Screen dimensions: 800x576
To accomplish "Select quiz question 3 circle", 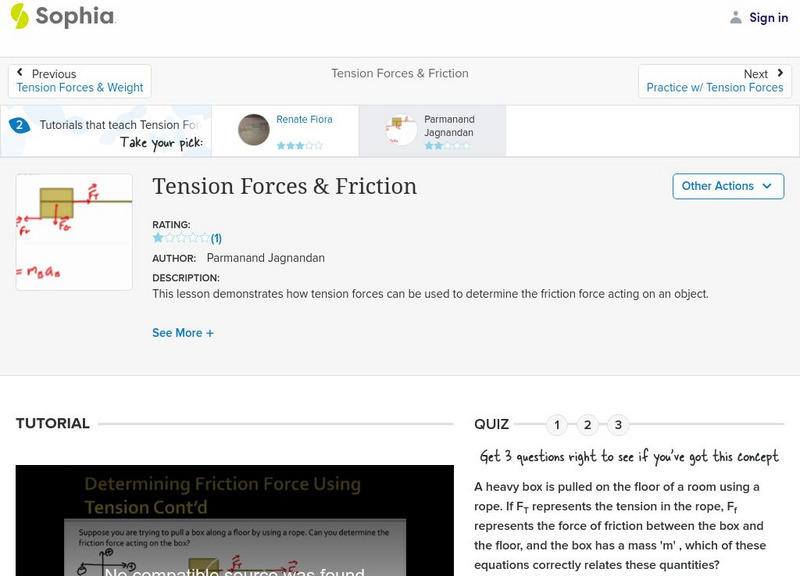I will click(618, 424).
